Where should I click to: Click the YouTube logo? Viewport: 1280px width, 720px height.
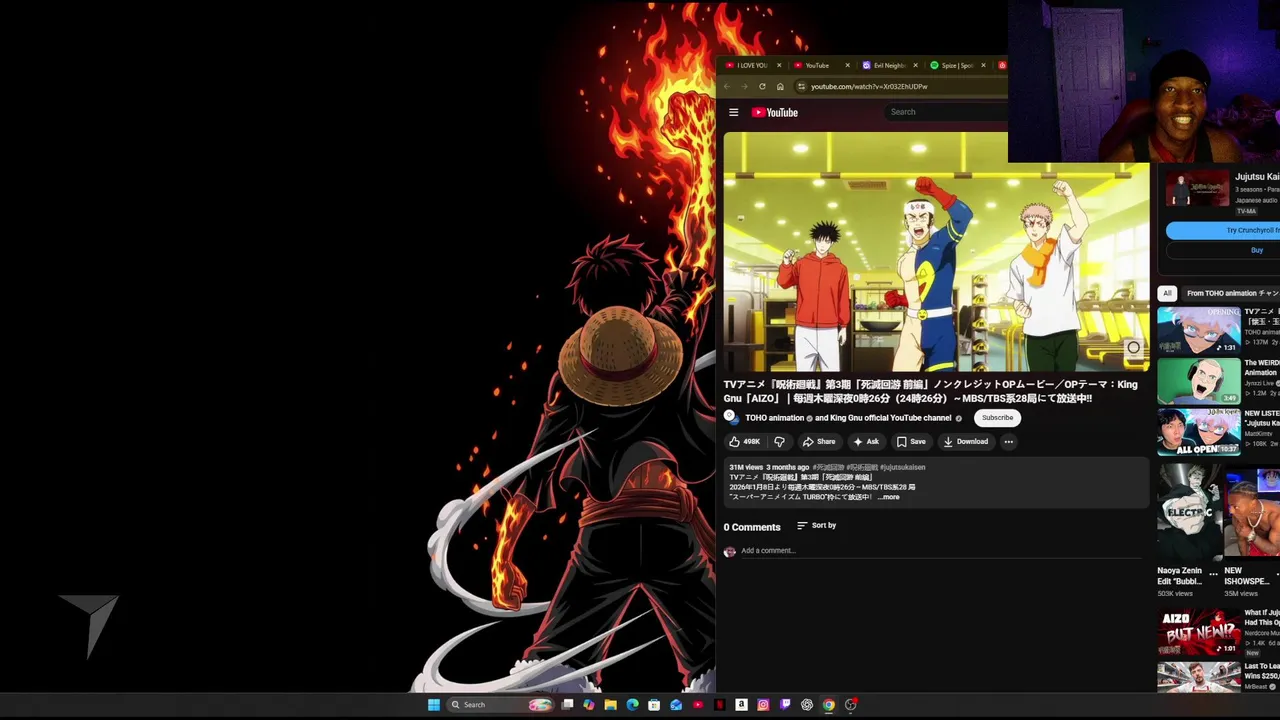click(775, 112)
